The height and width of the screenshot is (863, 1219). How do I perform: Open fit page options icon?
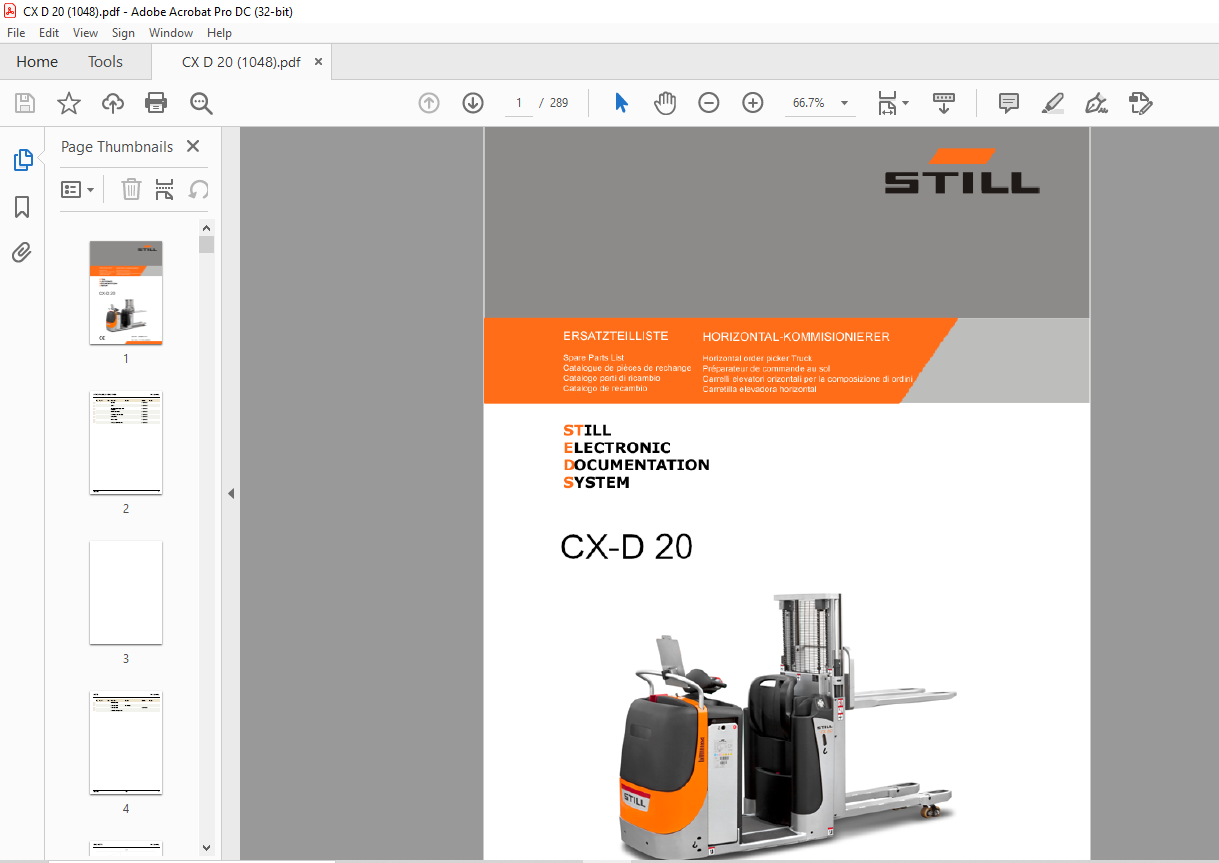tap(893, 103)
